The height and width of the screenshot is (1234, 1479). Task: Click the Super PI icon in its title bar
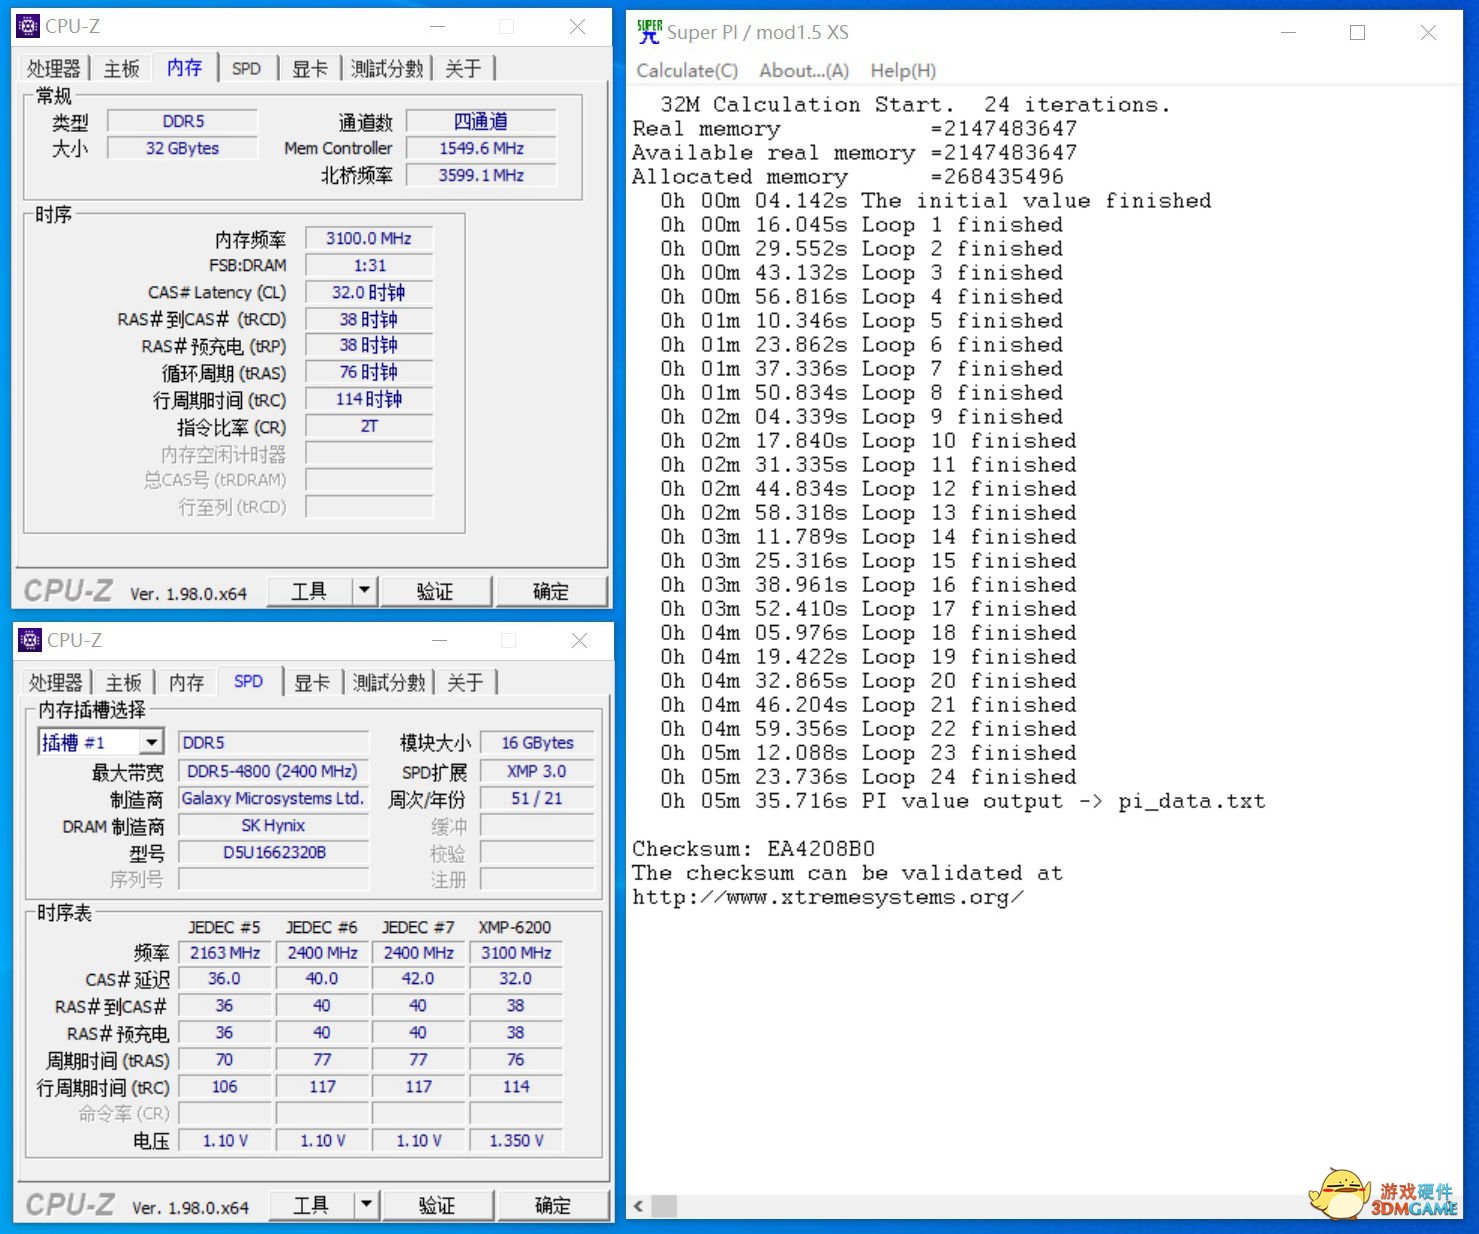(x=647, y=31)
